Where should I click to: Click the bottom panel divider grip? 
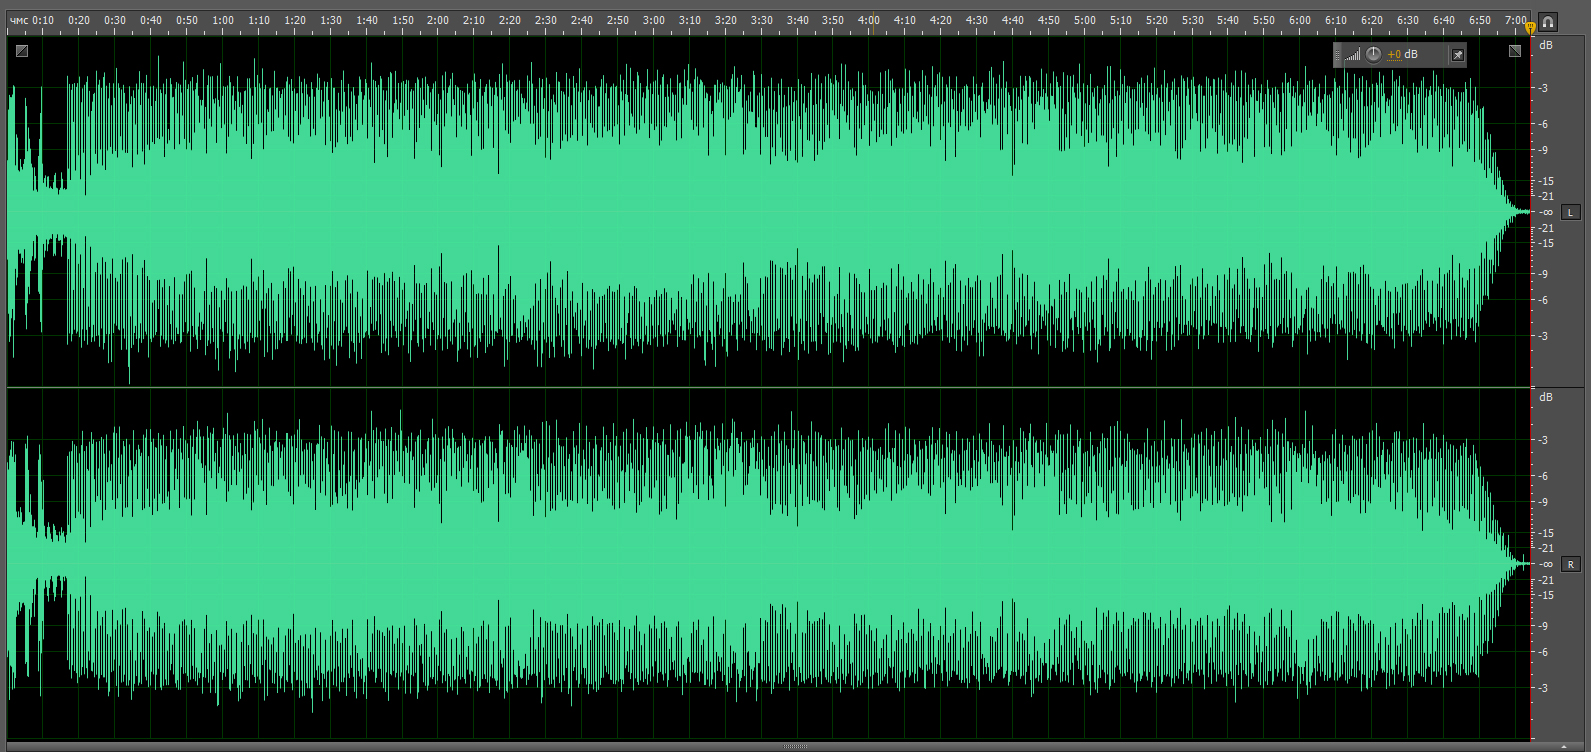coord(795,746)
